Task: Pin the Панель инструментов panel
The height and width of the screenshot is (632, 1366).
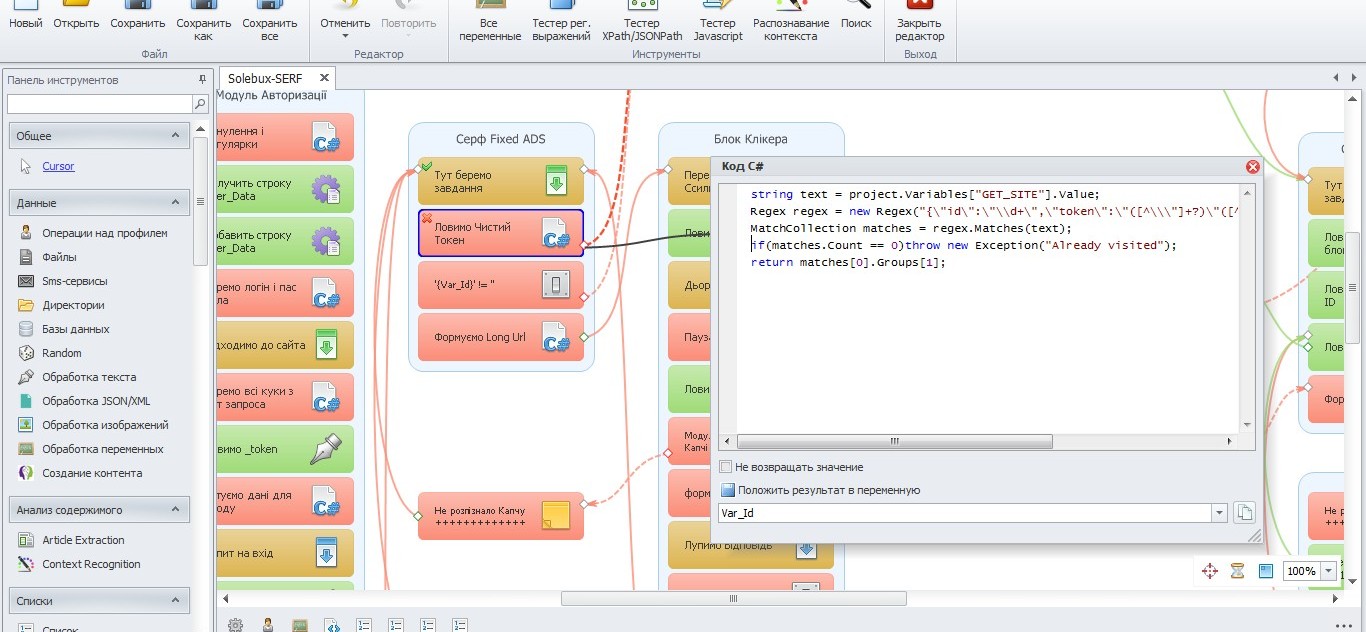Action: coord(202,80)
